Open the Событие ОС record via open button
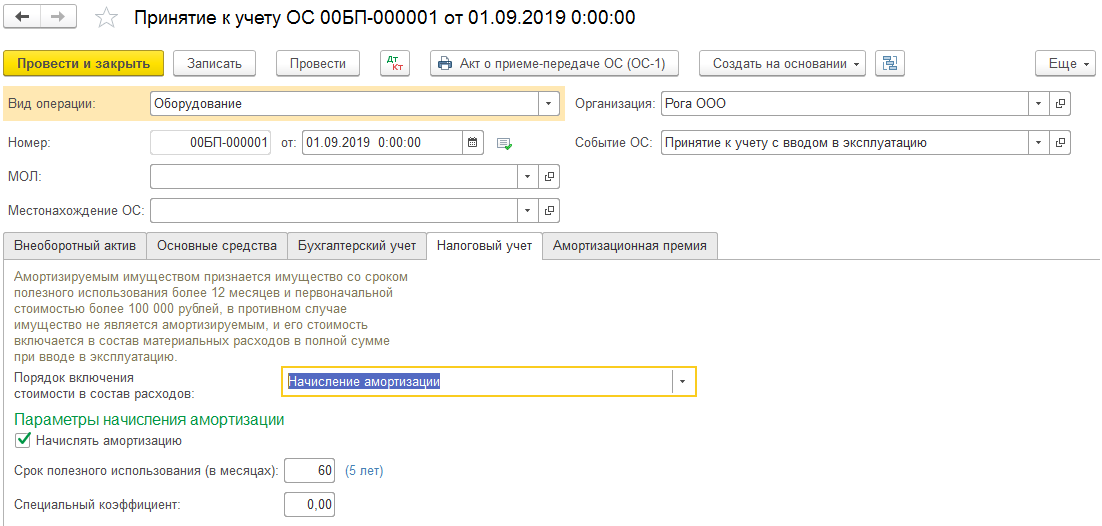Screen dimensions: 1102x526 coord(1060,142)
